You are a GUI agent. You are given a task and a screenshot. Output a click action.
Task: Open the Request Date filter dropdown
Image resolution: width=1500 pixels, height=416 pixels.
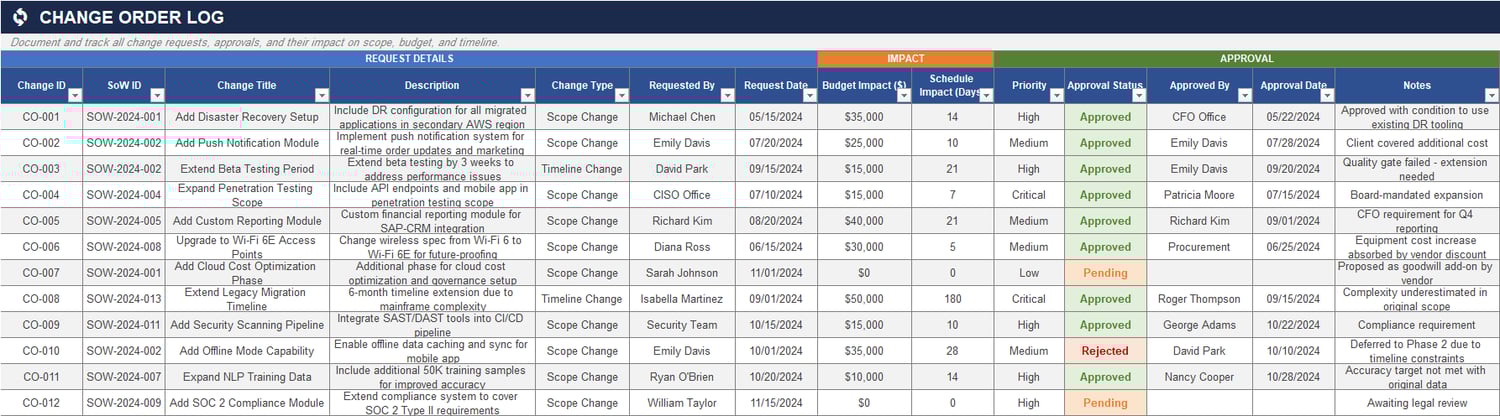pyautogui.click(x=809, y=95)
